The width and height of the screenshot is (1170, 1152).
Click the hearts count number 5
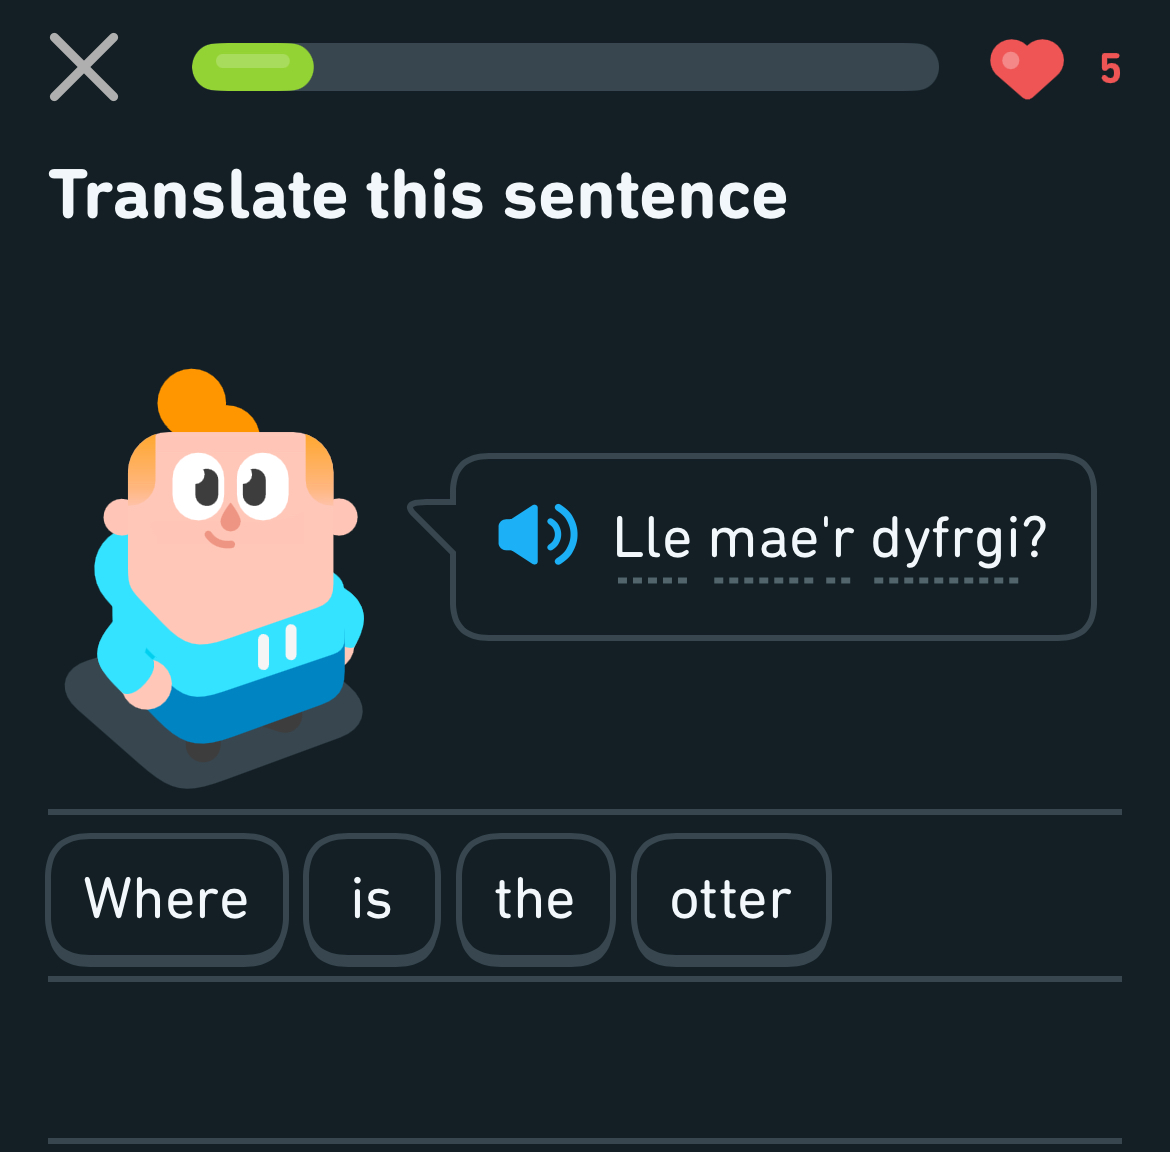(1110, 69)
